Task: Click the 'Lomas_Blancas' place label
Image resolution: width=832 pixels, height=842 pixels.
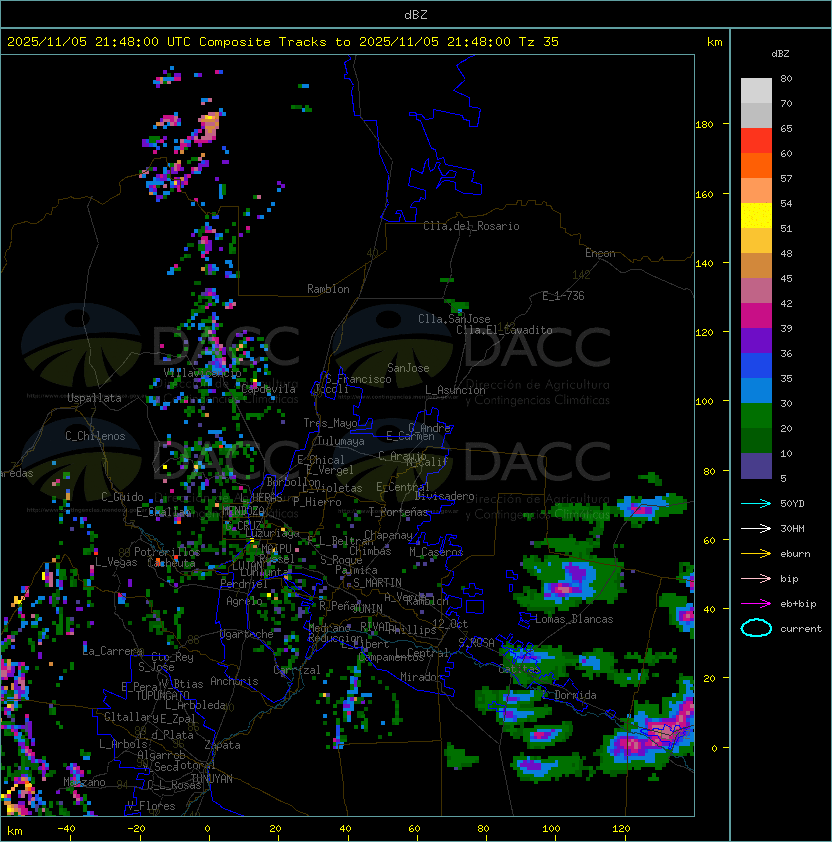Action: 574,619
